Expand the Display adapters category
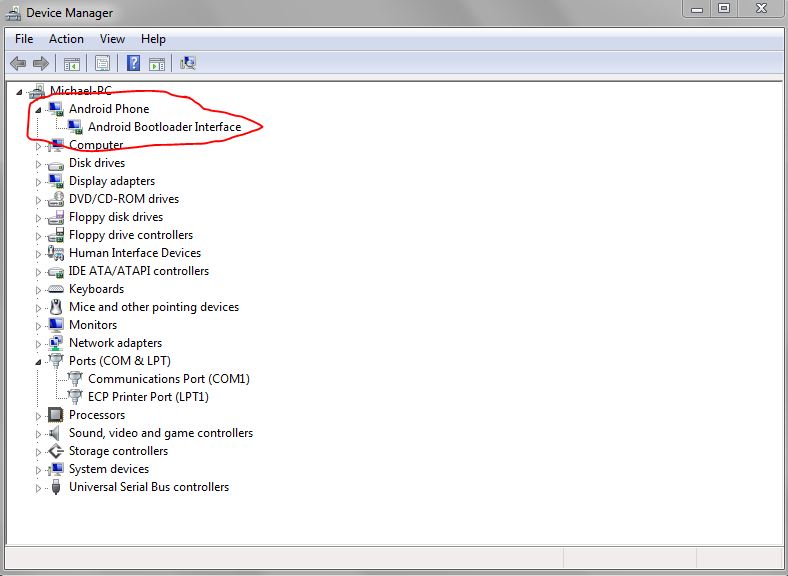Viewport: 788px width, 576px height. click(38, 182)
